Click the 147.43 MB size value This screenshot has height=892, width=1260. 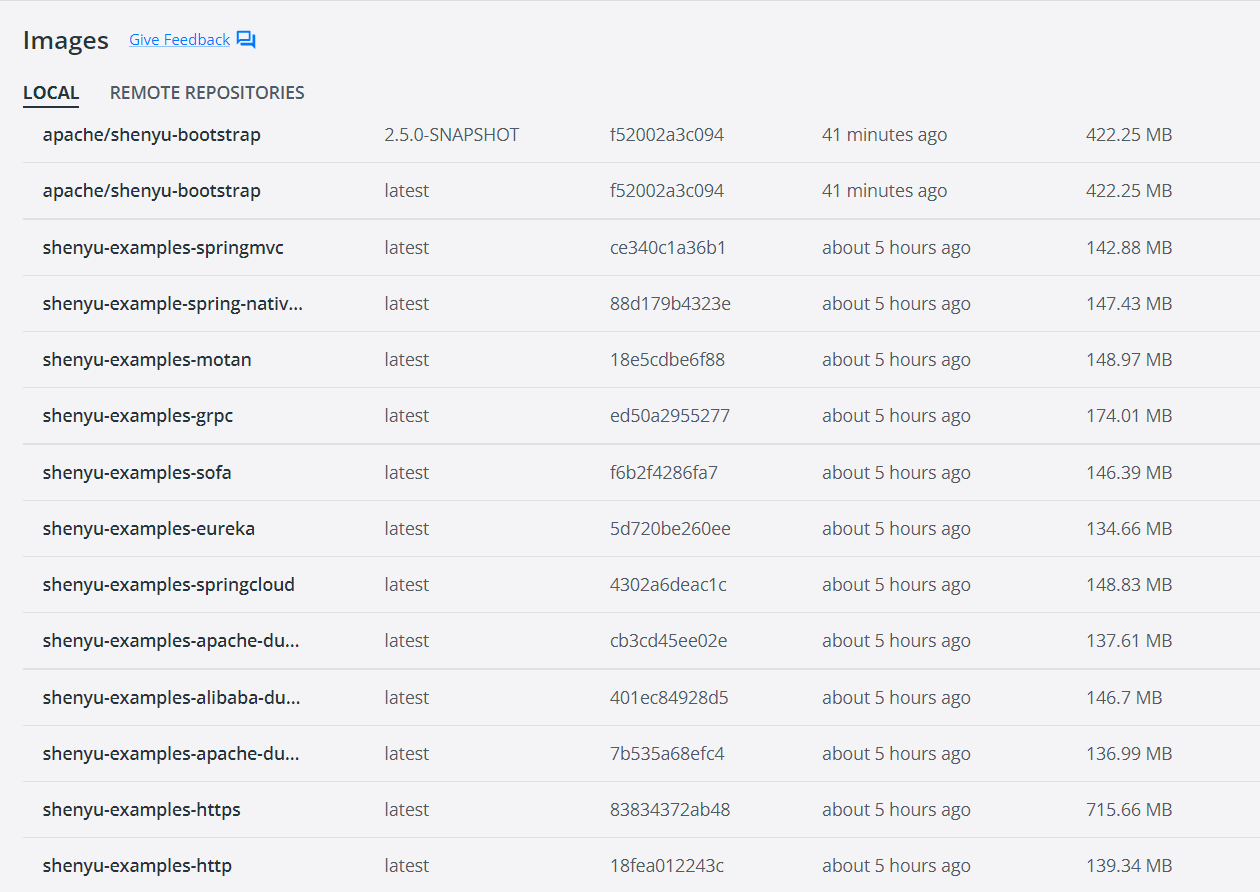pos(1129,304)
